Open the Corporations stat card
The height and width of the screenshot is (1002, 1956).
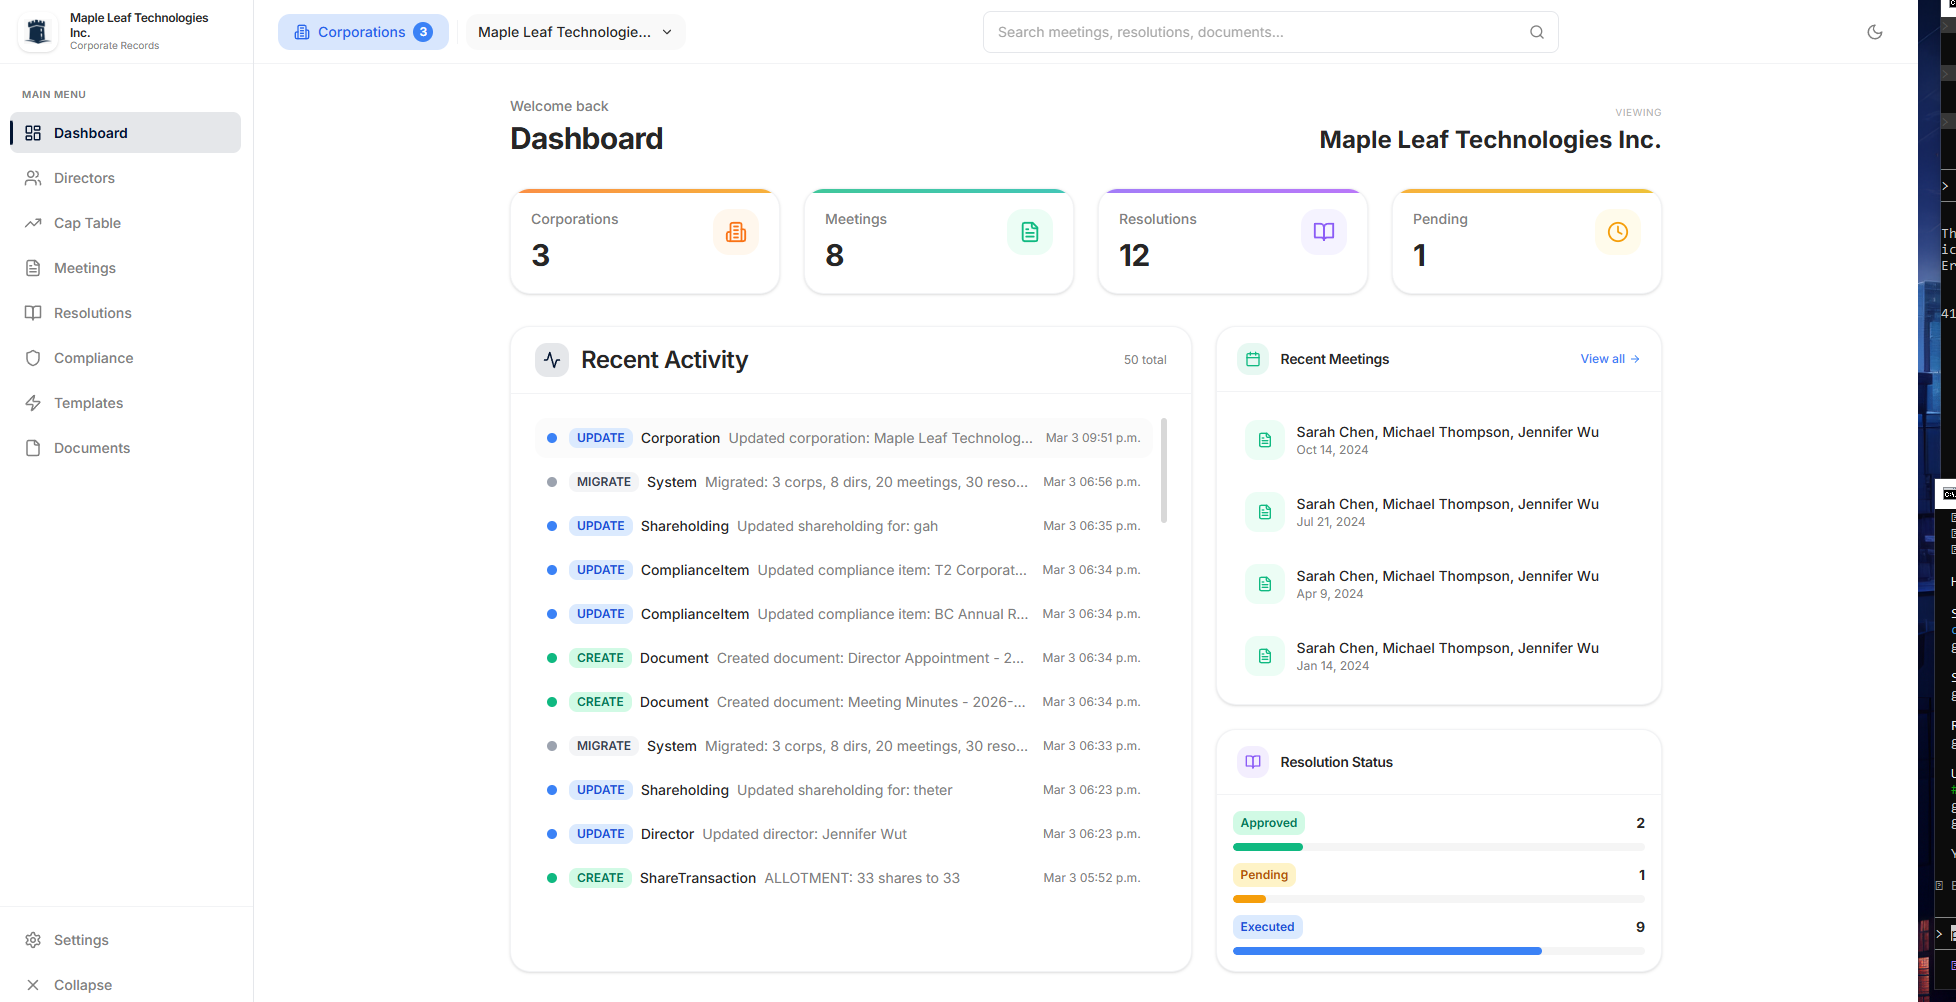click(645, 241)
